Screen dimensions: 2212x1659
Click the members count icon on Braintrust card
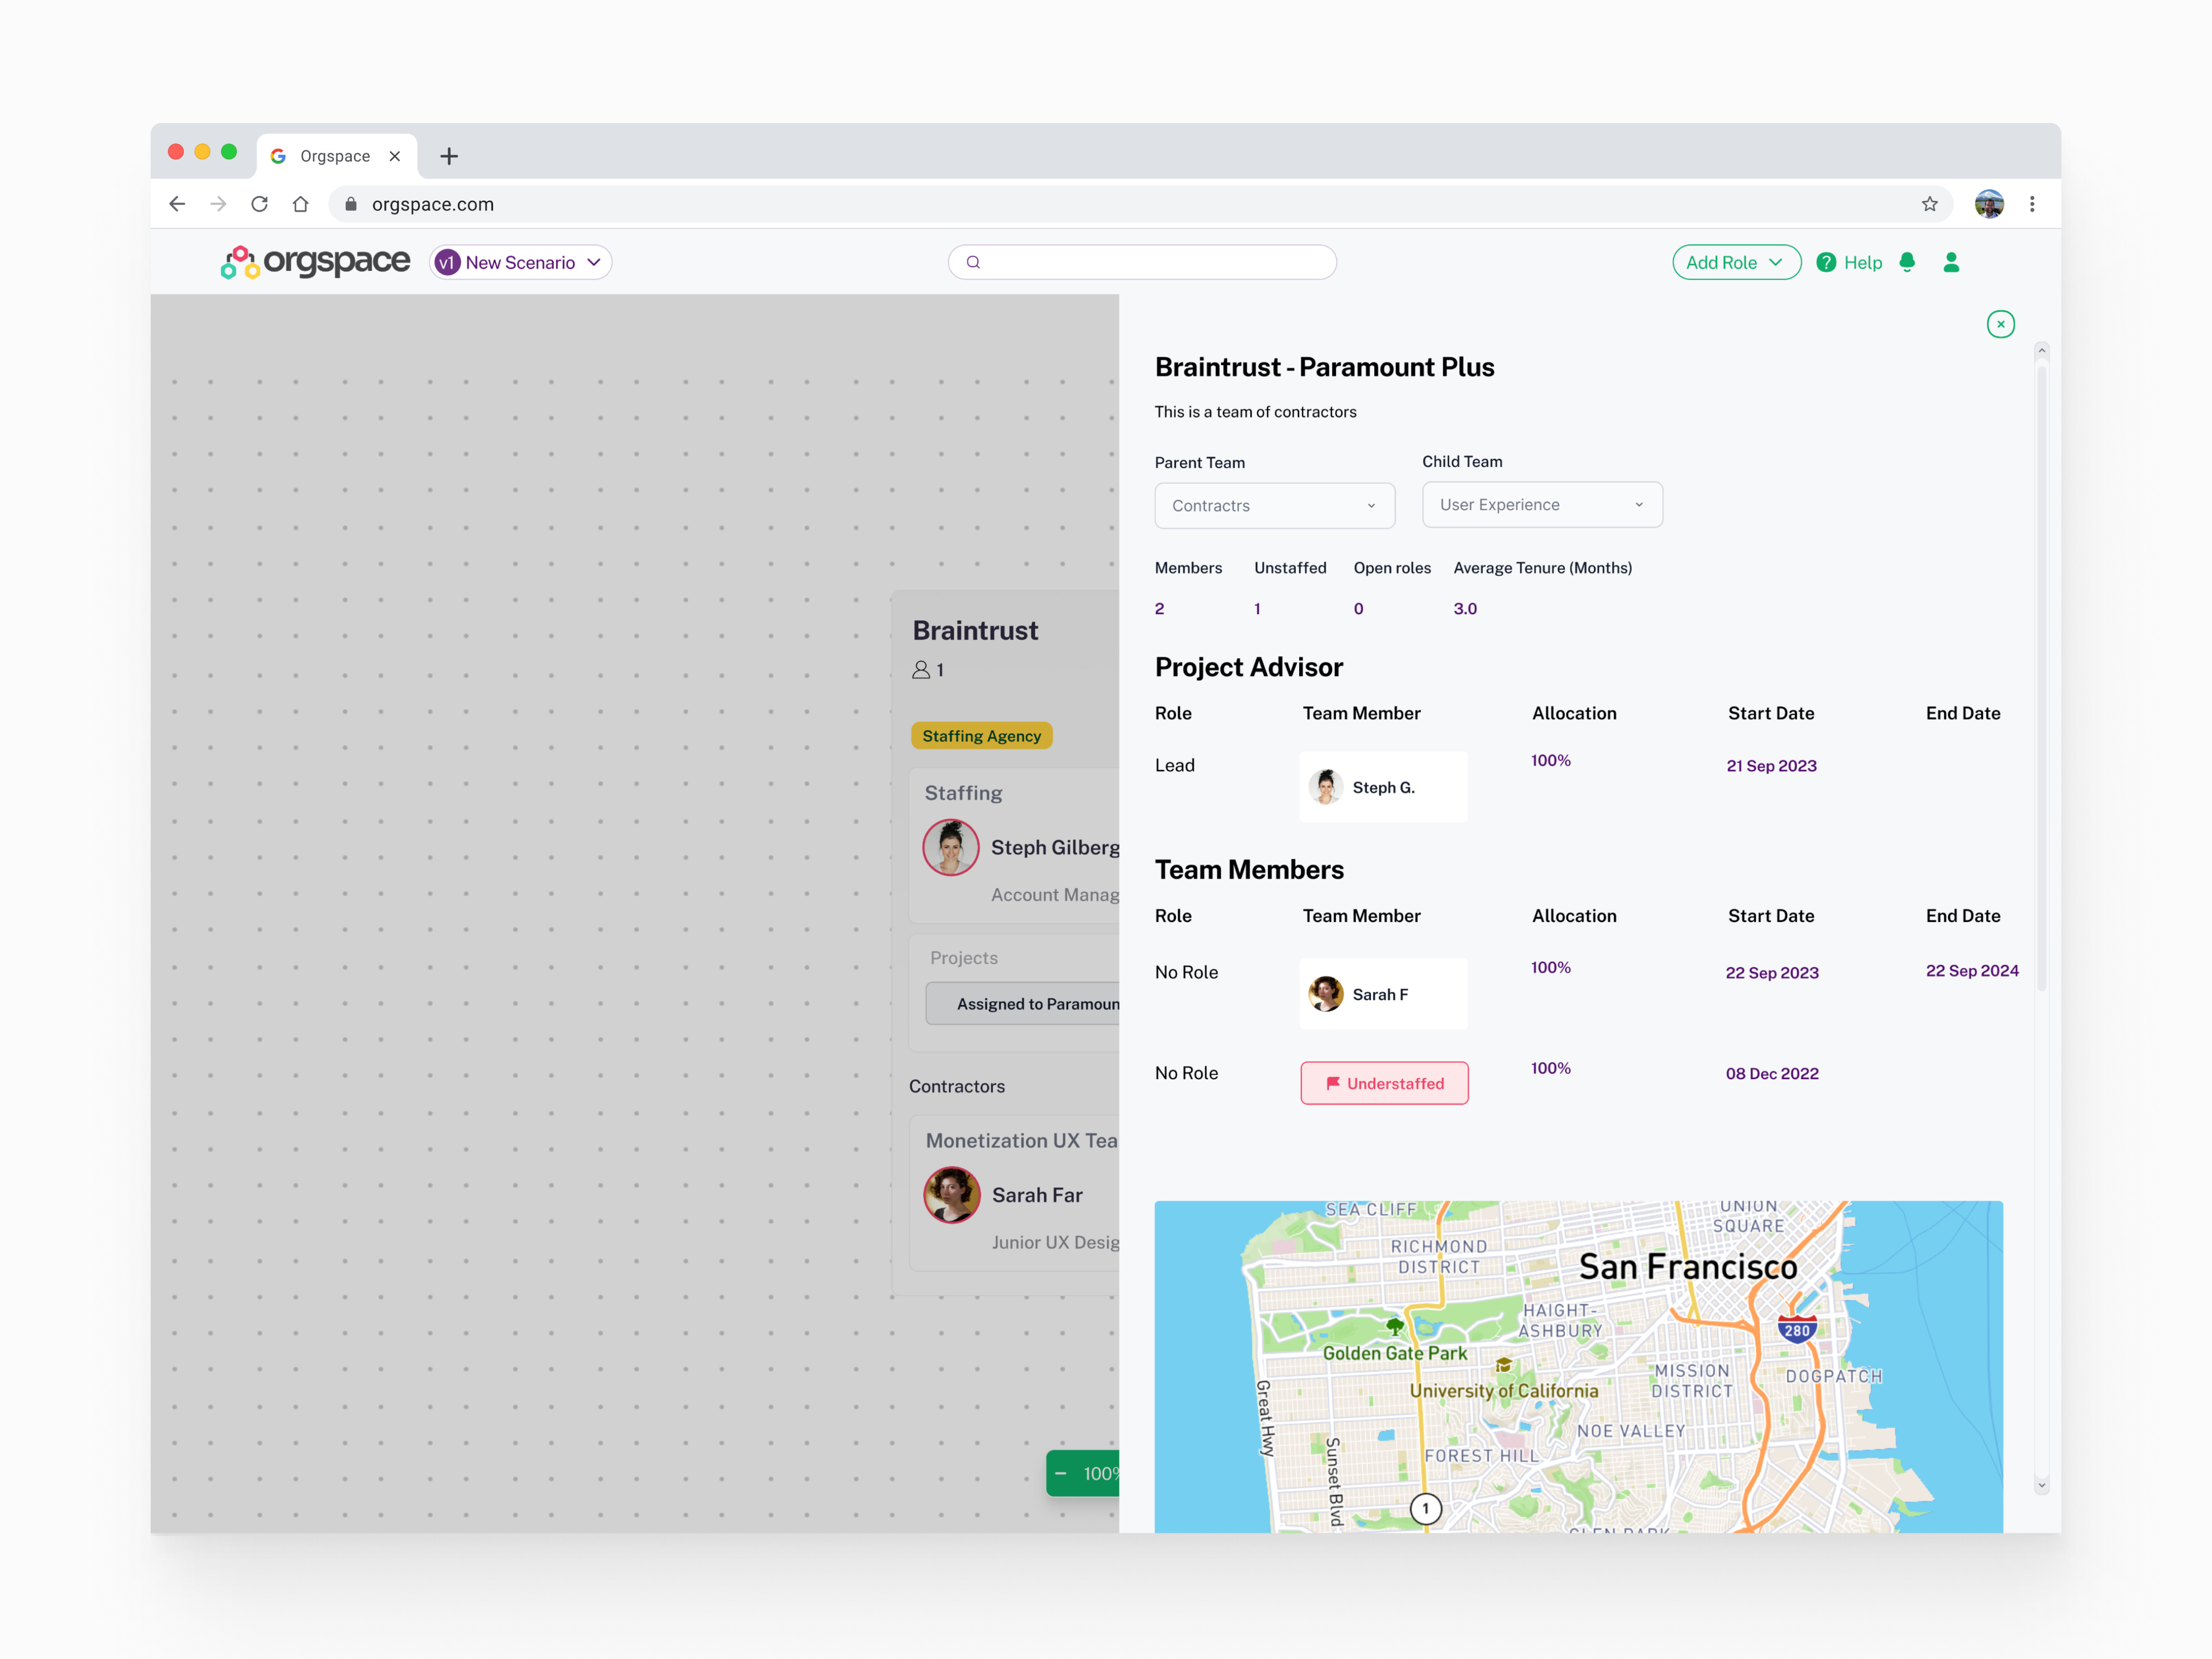(x=922, y=670)
